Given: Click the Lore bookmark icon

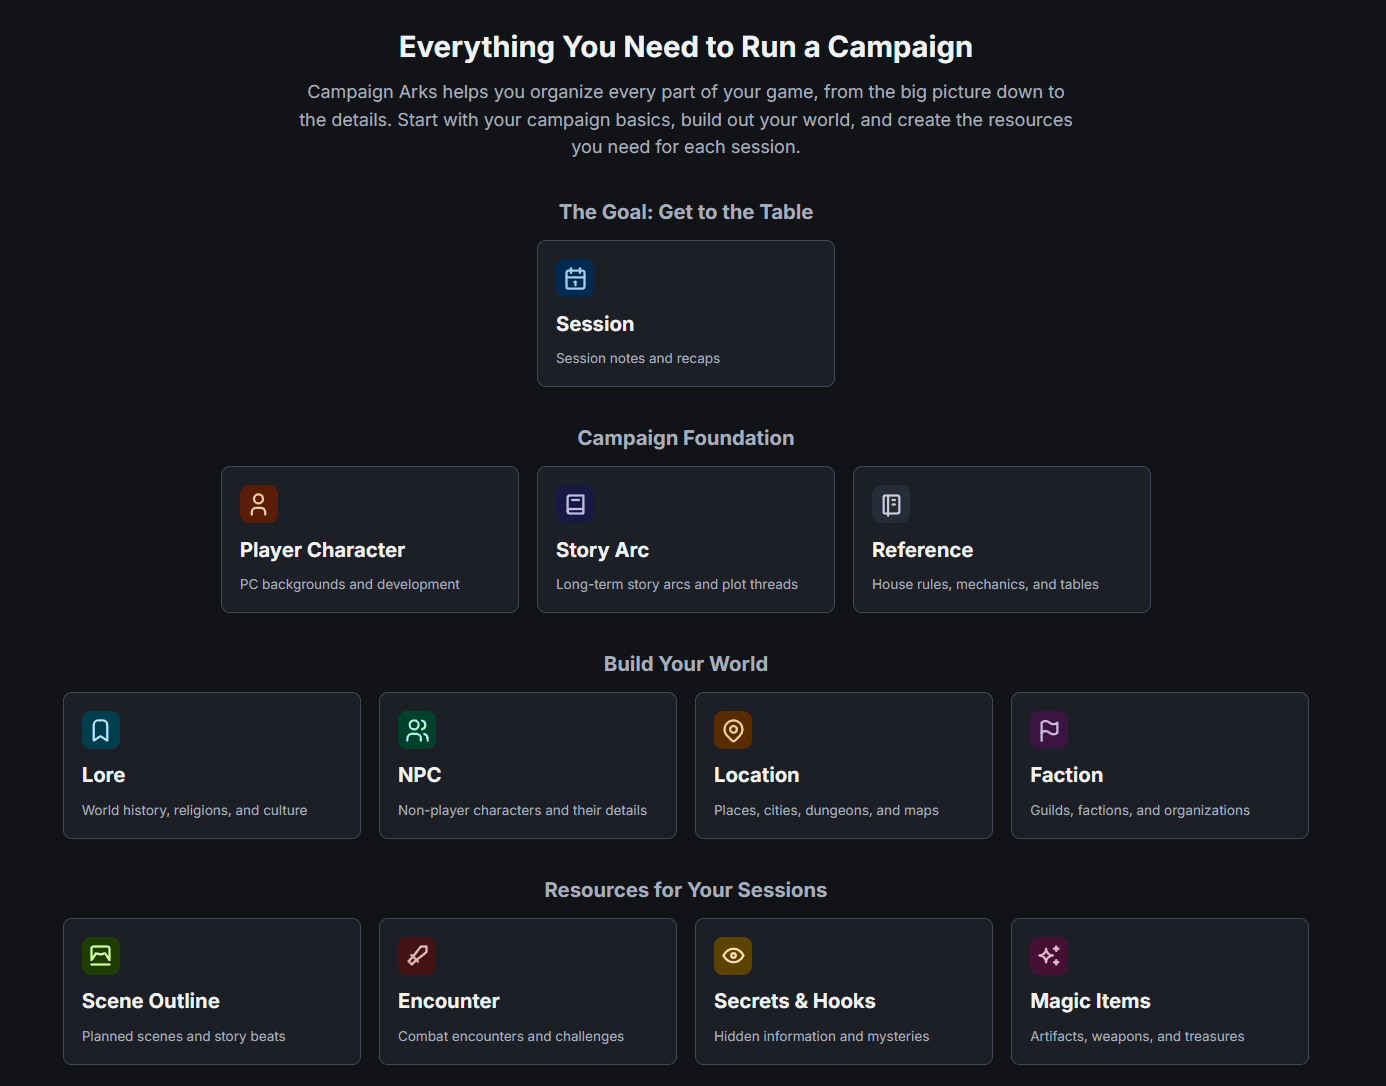Looking at the screenshot, I should click(101, 731).
